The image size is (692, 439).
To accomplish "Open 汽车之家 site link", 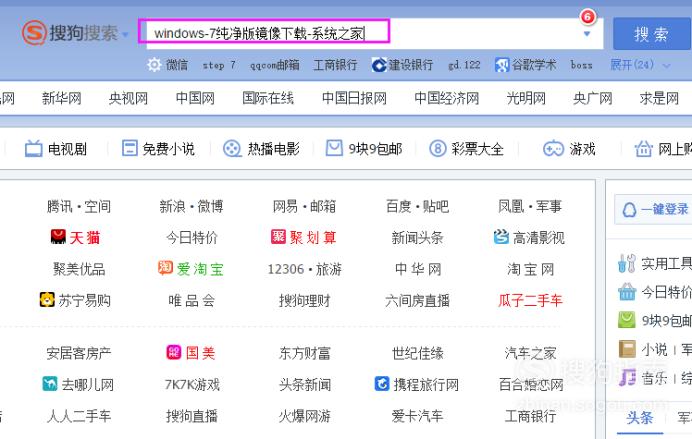I will (x=530, y=353).
